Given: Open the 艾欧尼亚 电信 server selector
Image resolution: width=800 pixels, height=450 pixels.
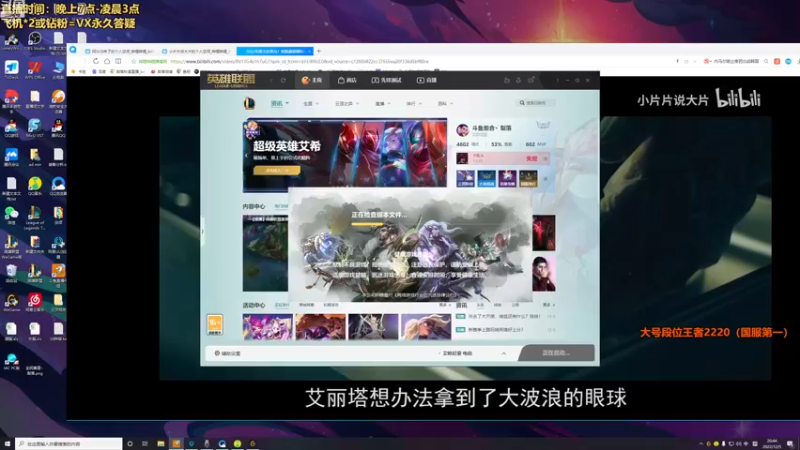Looking at the screenshot, I should pos(458,353).
